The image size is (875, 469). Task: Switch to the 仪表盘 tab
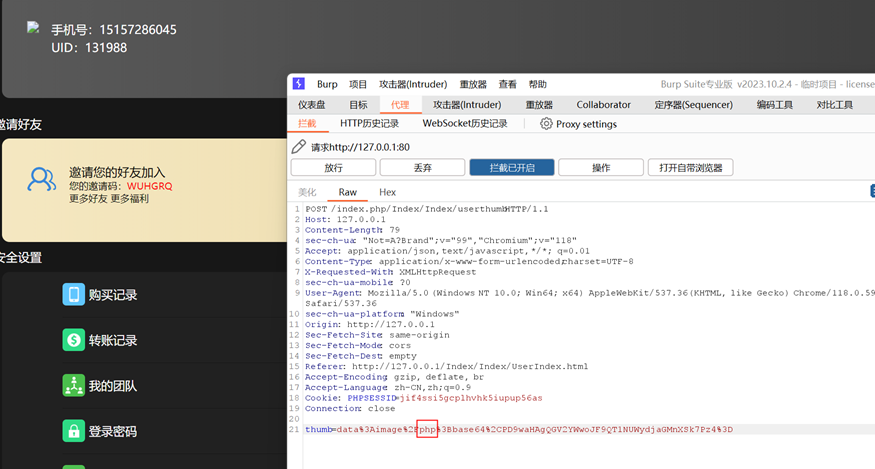coord(311,104)
